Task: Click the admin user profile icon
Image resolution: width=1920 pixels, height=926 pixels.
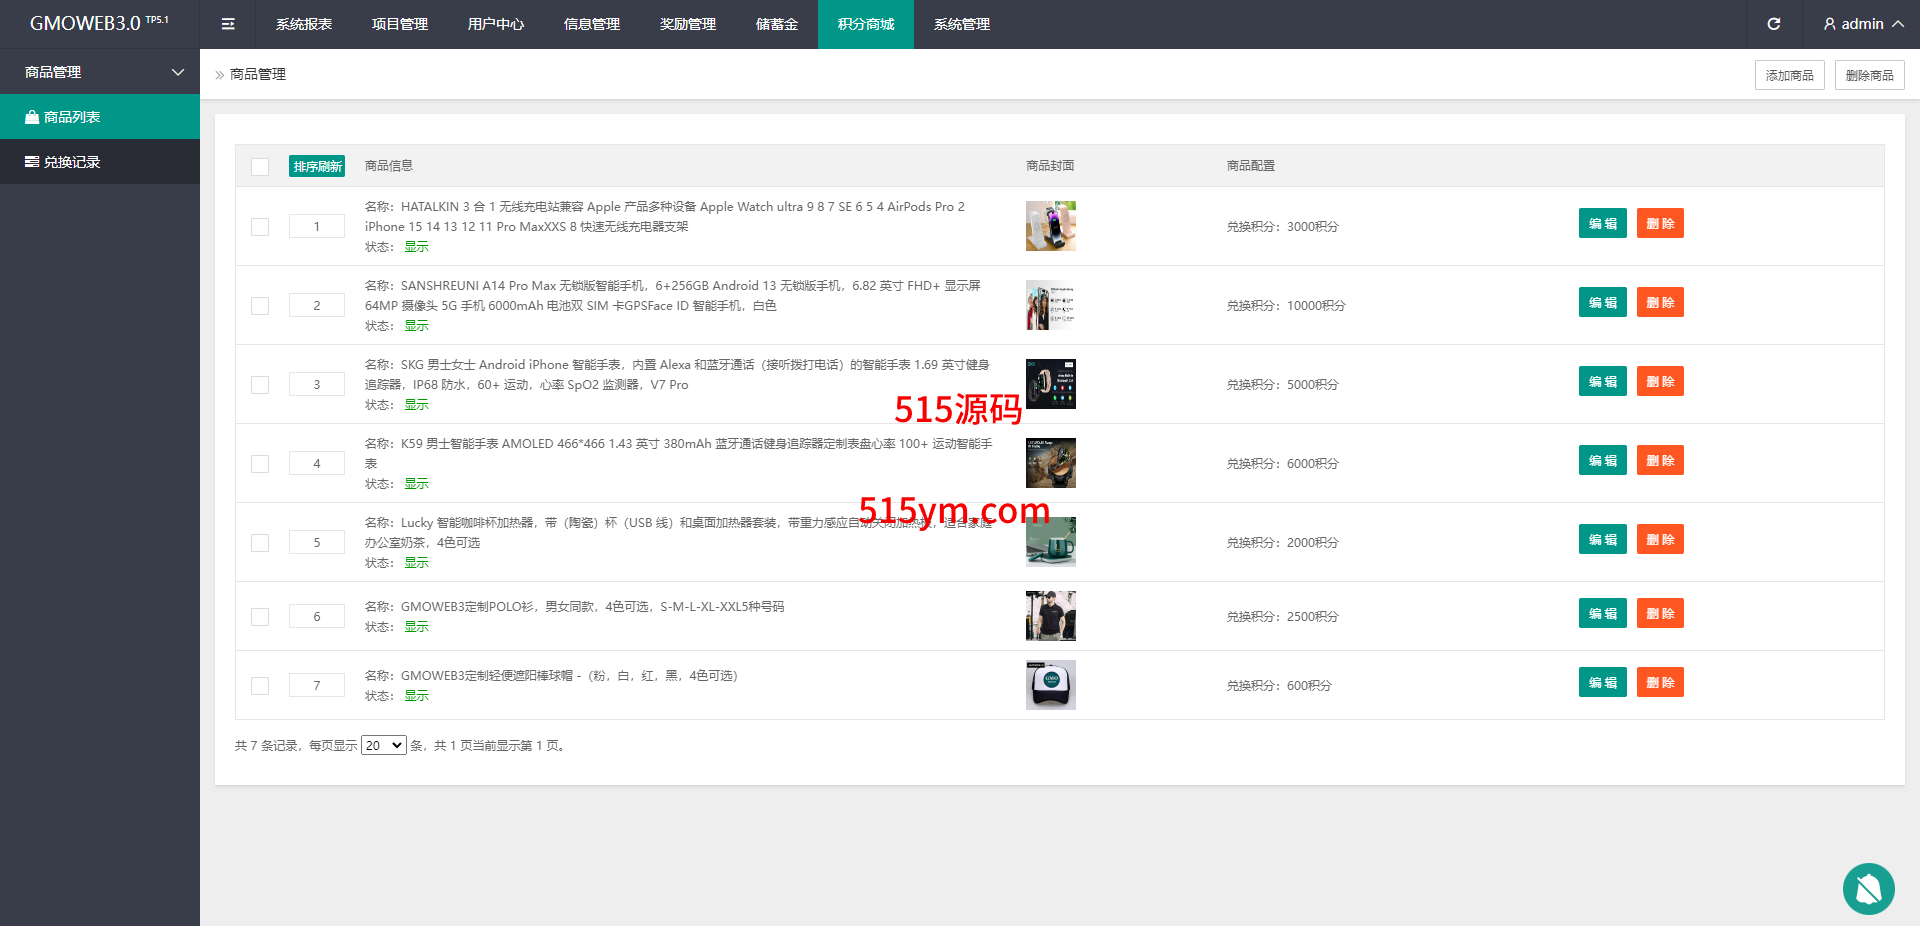Action: [1829, 24]
